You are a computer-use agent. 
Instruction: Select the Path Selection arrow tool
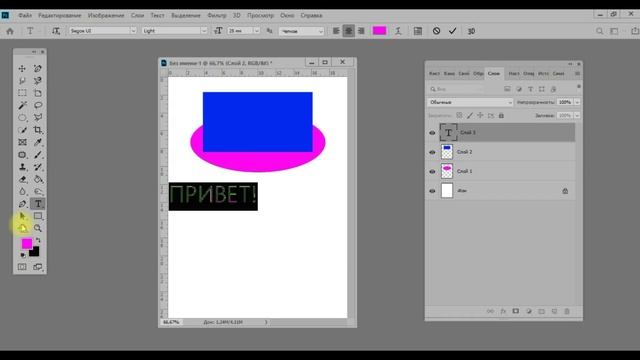pos(22,216)
